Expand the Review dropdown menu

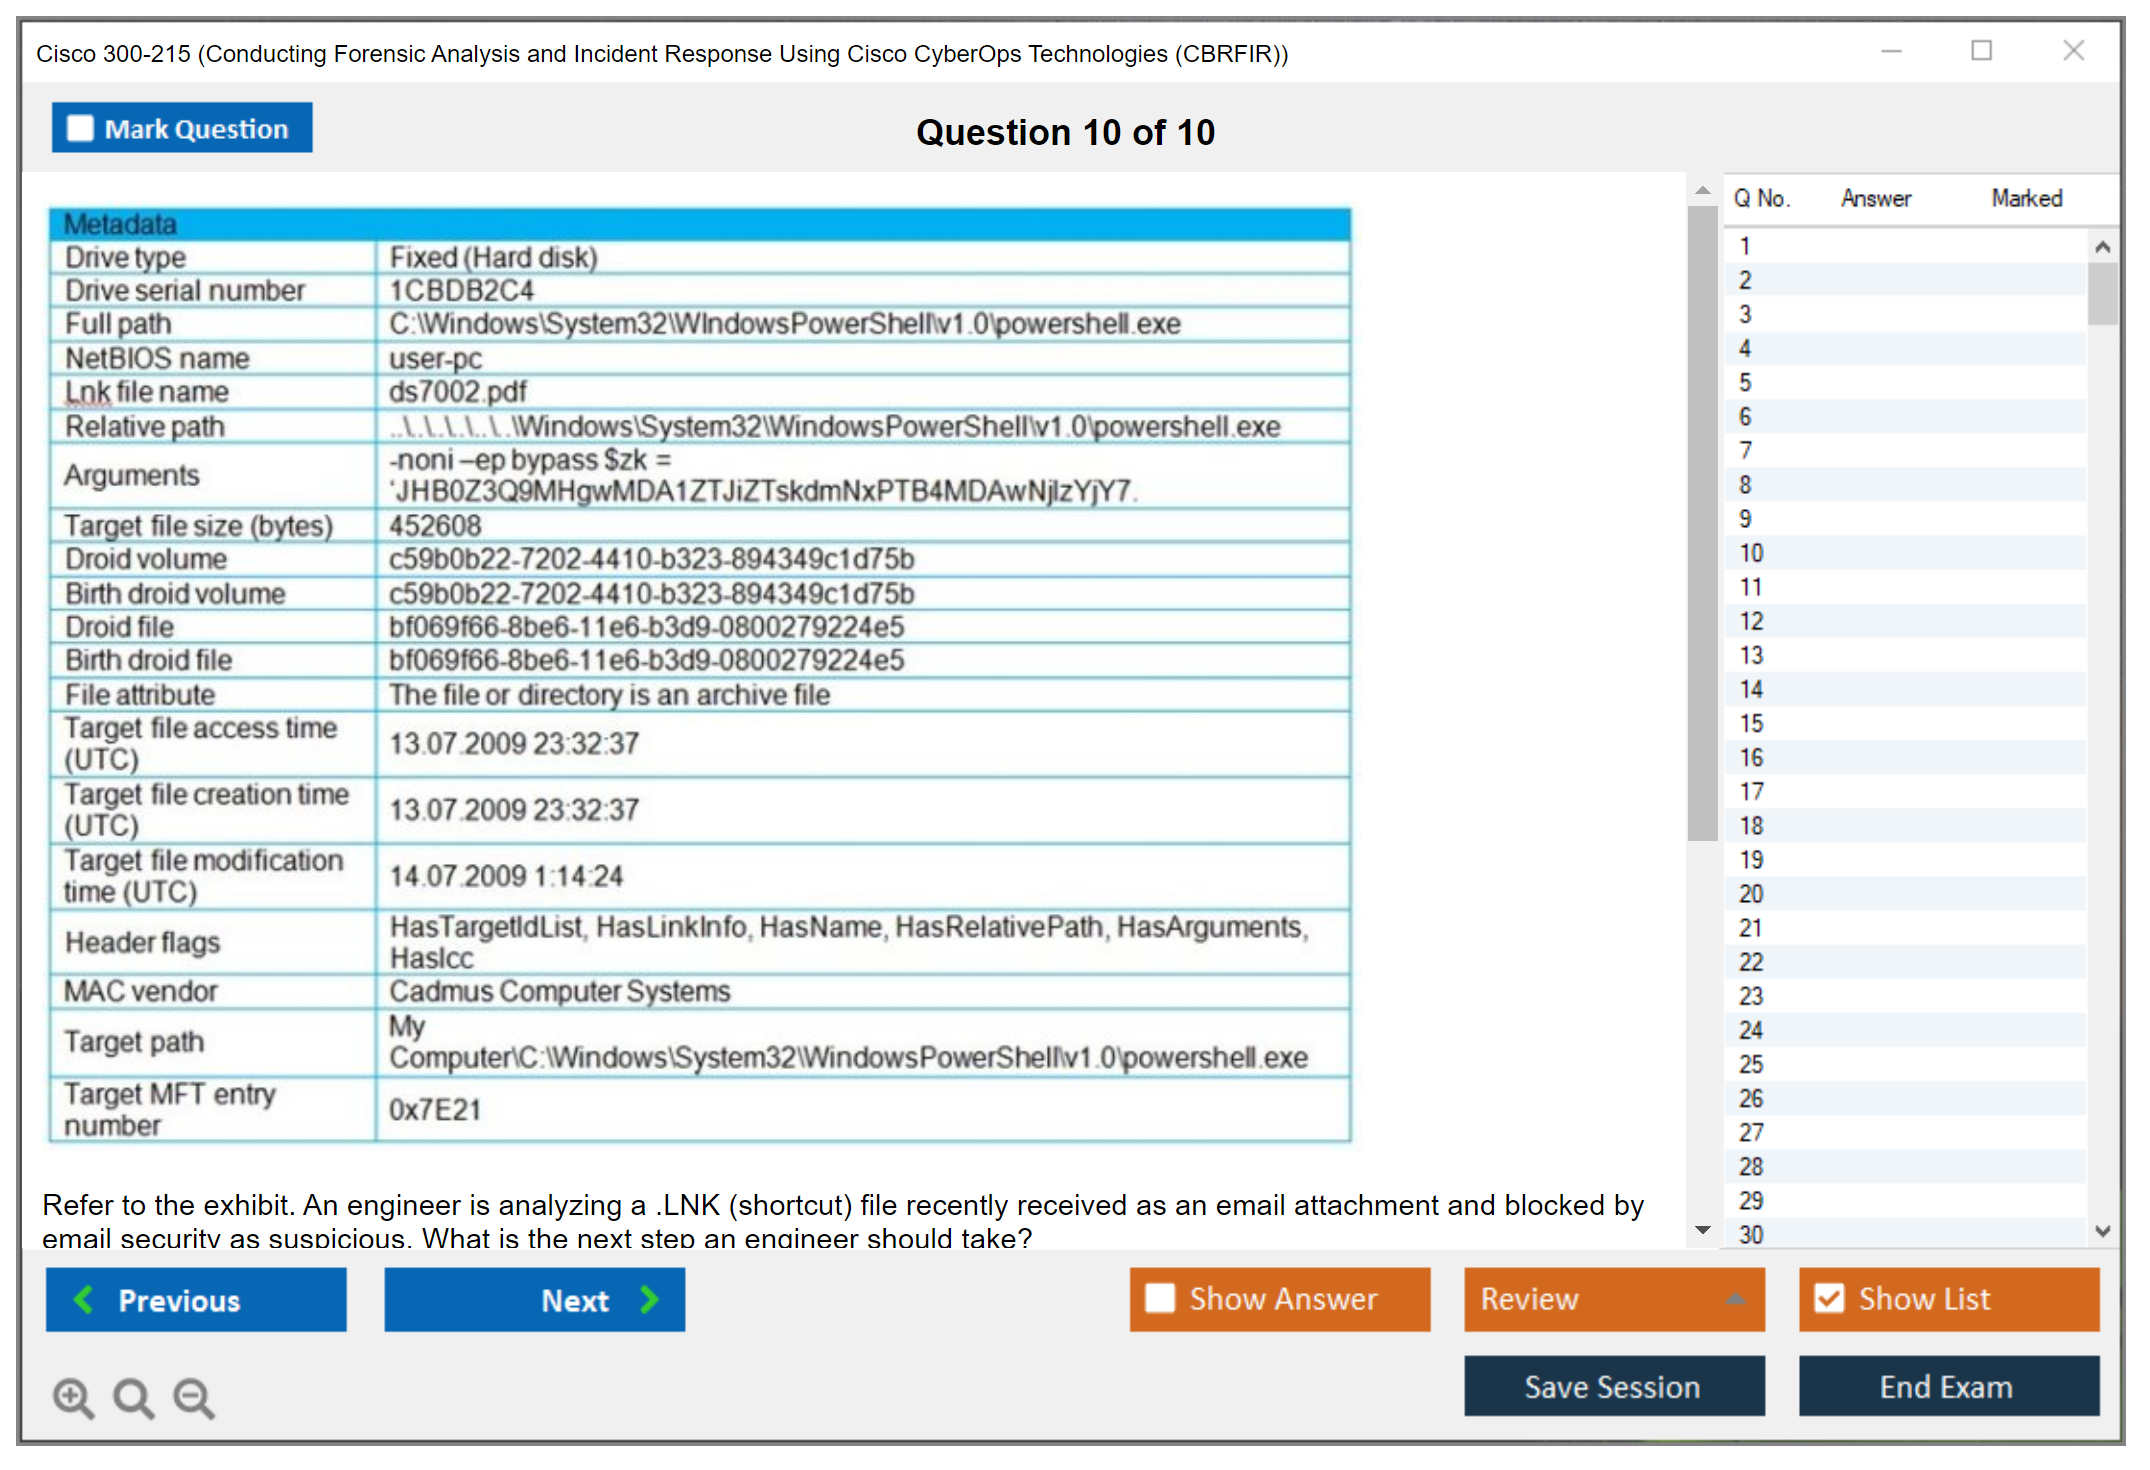pyautogui.click(x=1735, y=1299)
